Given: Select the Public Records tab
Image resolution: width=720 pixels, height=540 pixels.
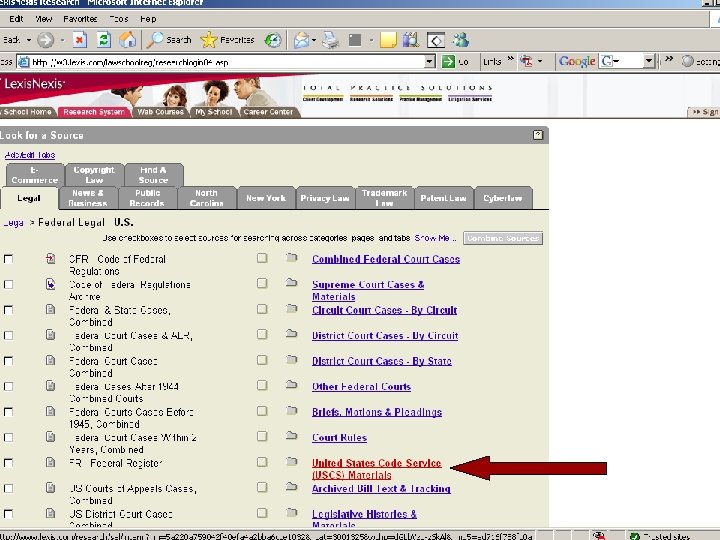Looking at the screenshot, I should [147, 198].
